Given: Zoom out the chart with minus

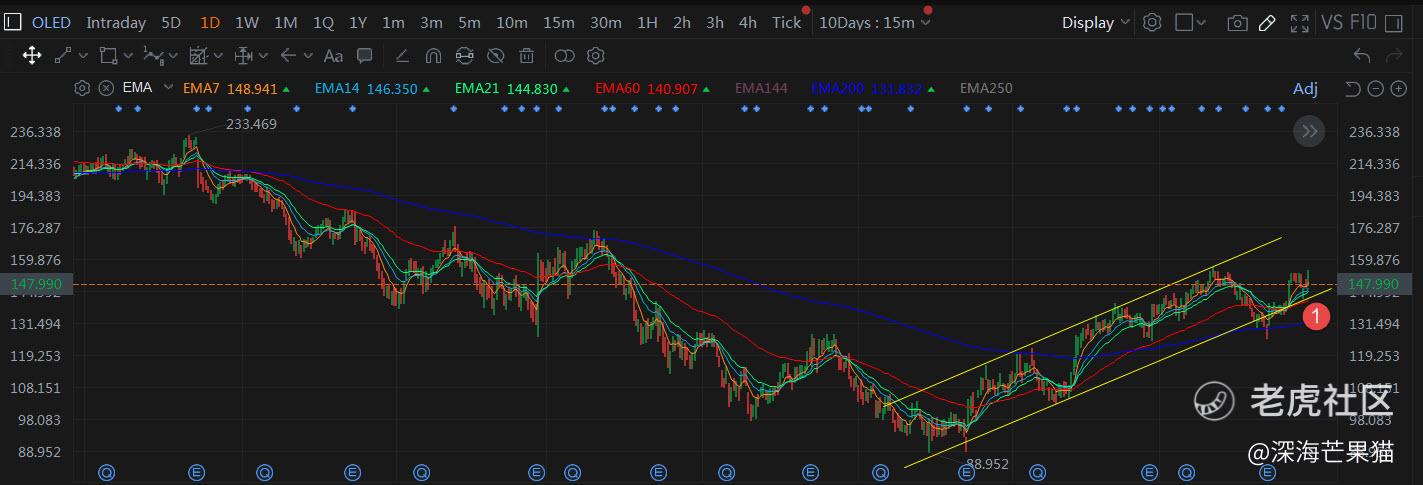Looking at the screenshot, I should [x=1374, y=89].
